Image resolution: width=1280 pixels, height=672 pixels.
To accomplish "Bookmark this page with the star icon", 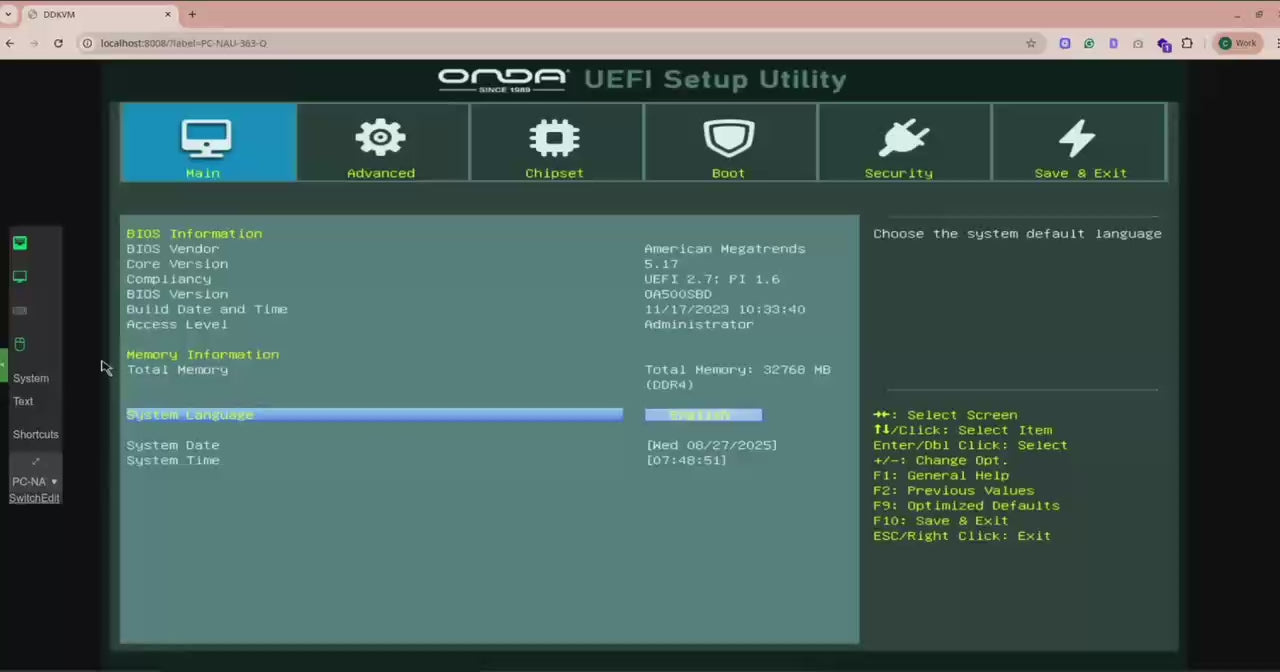I will pos(1031,43).
